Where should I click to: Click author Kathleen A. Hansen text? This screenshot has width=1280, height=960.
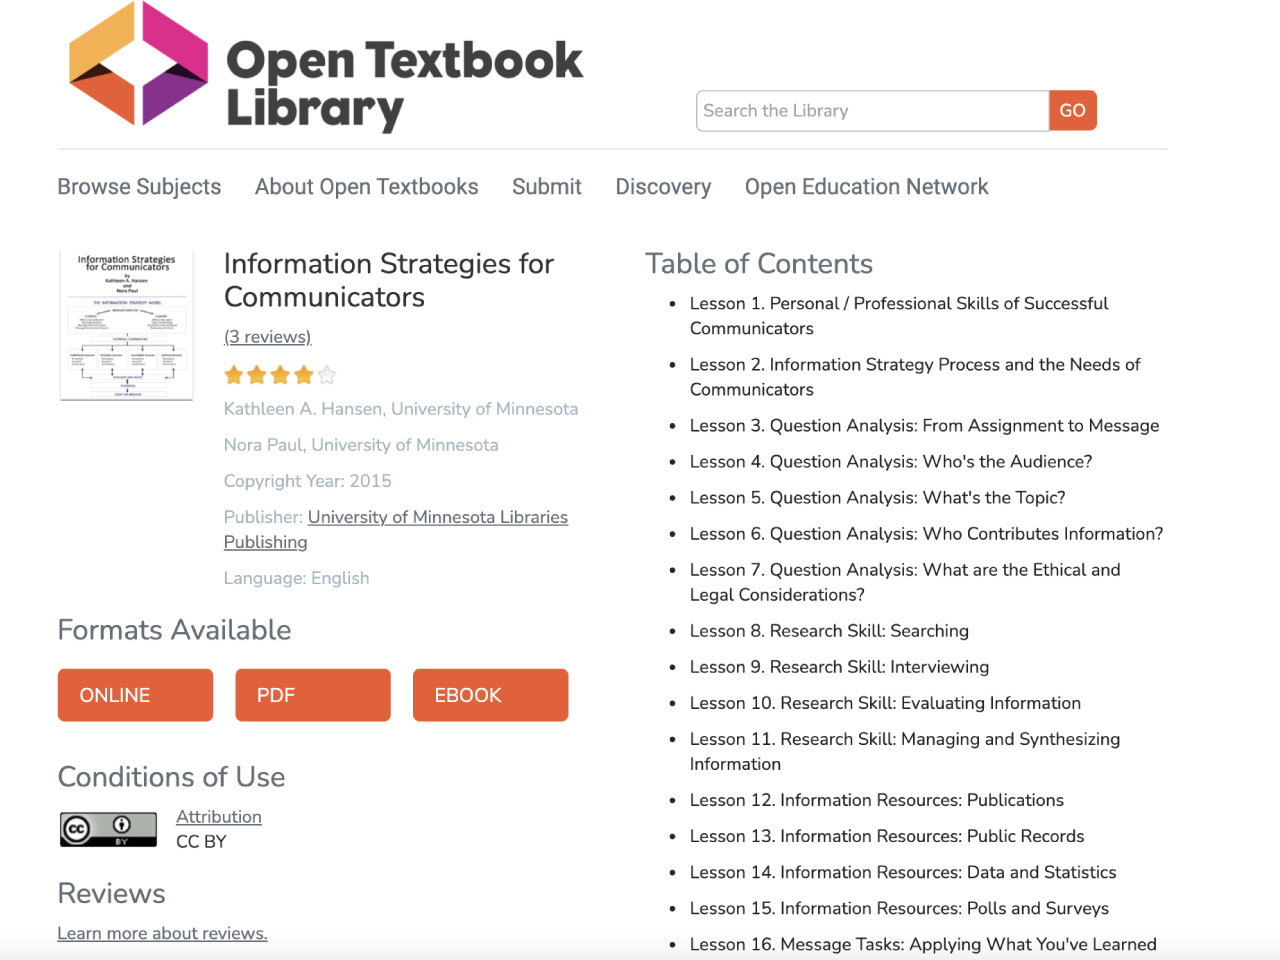(401, 409)
